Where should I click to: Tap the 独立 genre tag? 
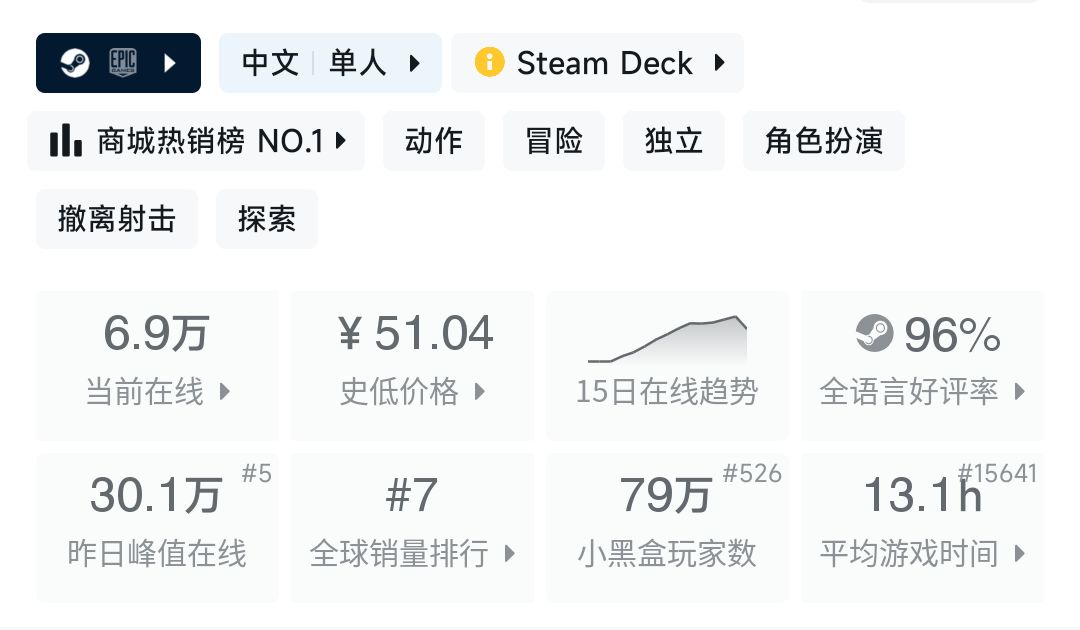click(x=674, y=141)
